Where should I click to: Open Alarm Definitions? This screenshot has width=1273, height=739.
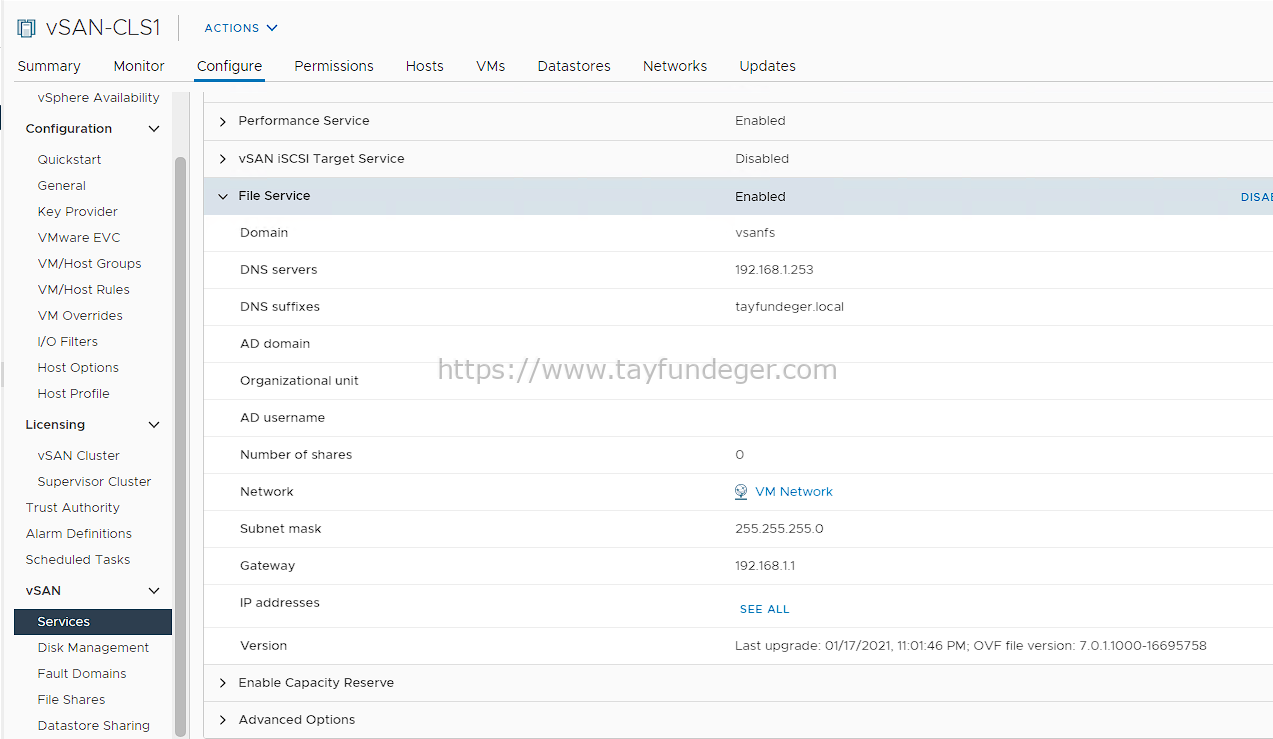(79, 534)
